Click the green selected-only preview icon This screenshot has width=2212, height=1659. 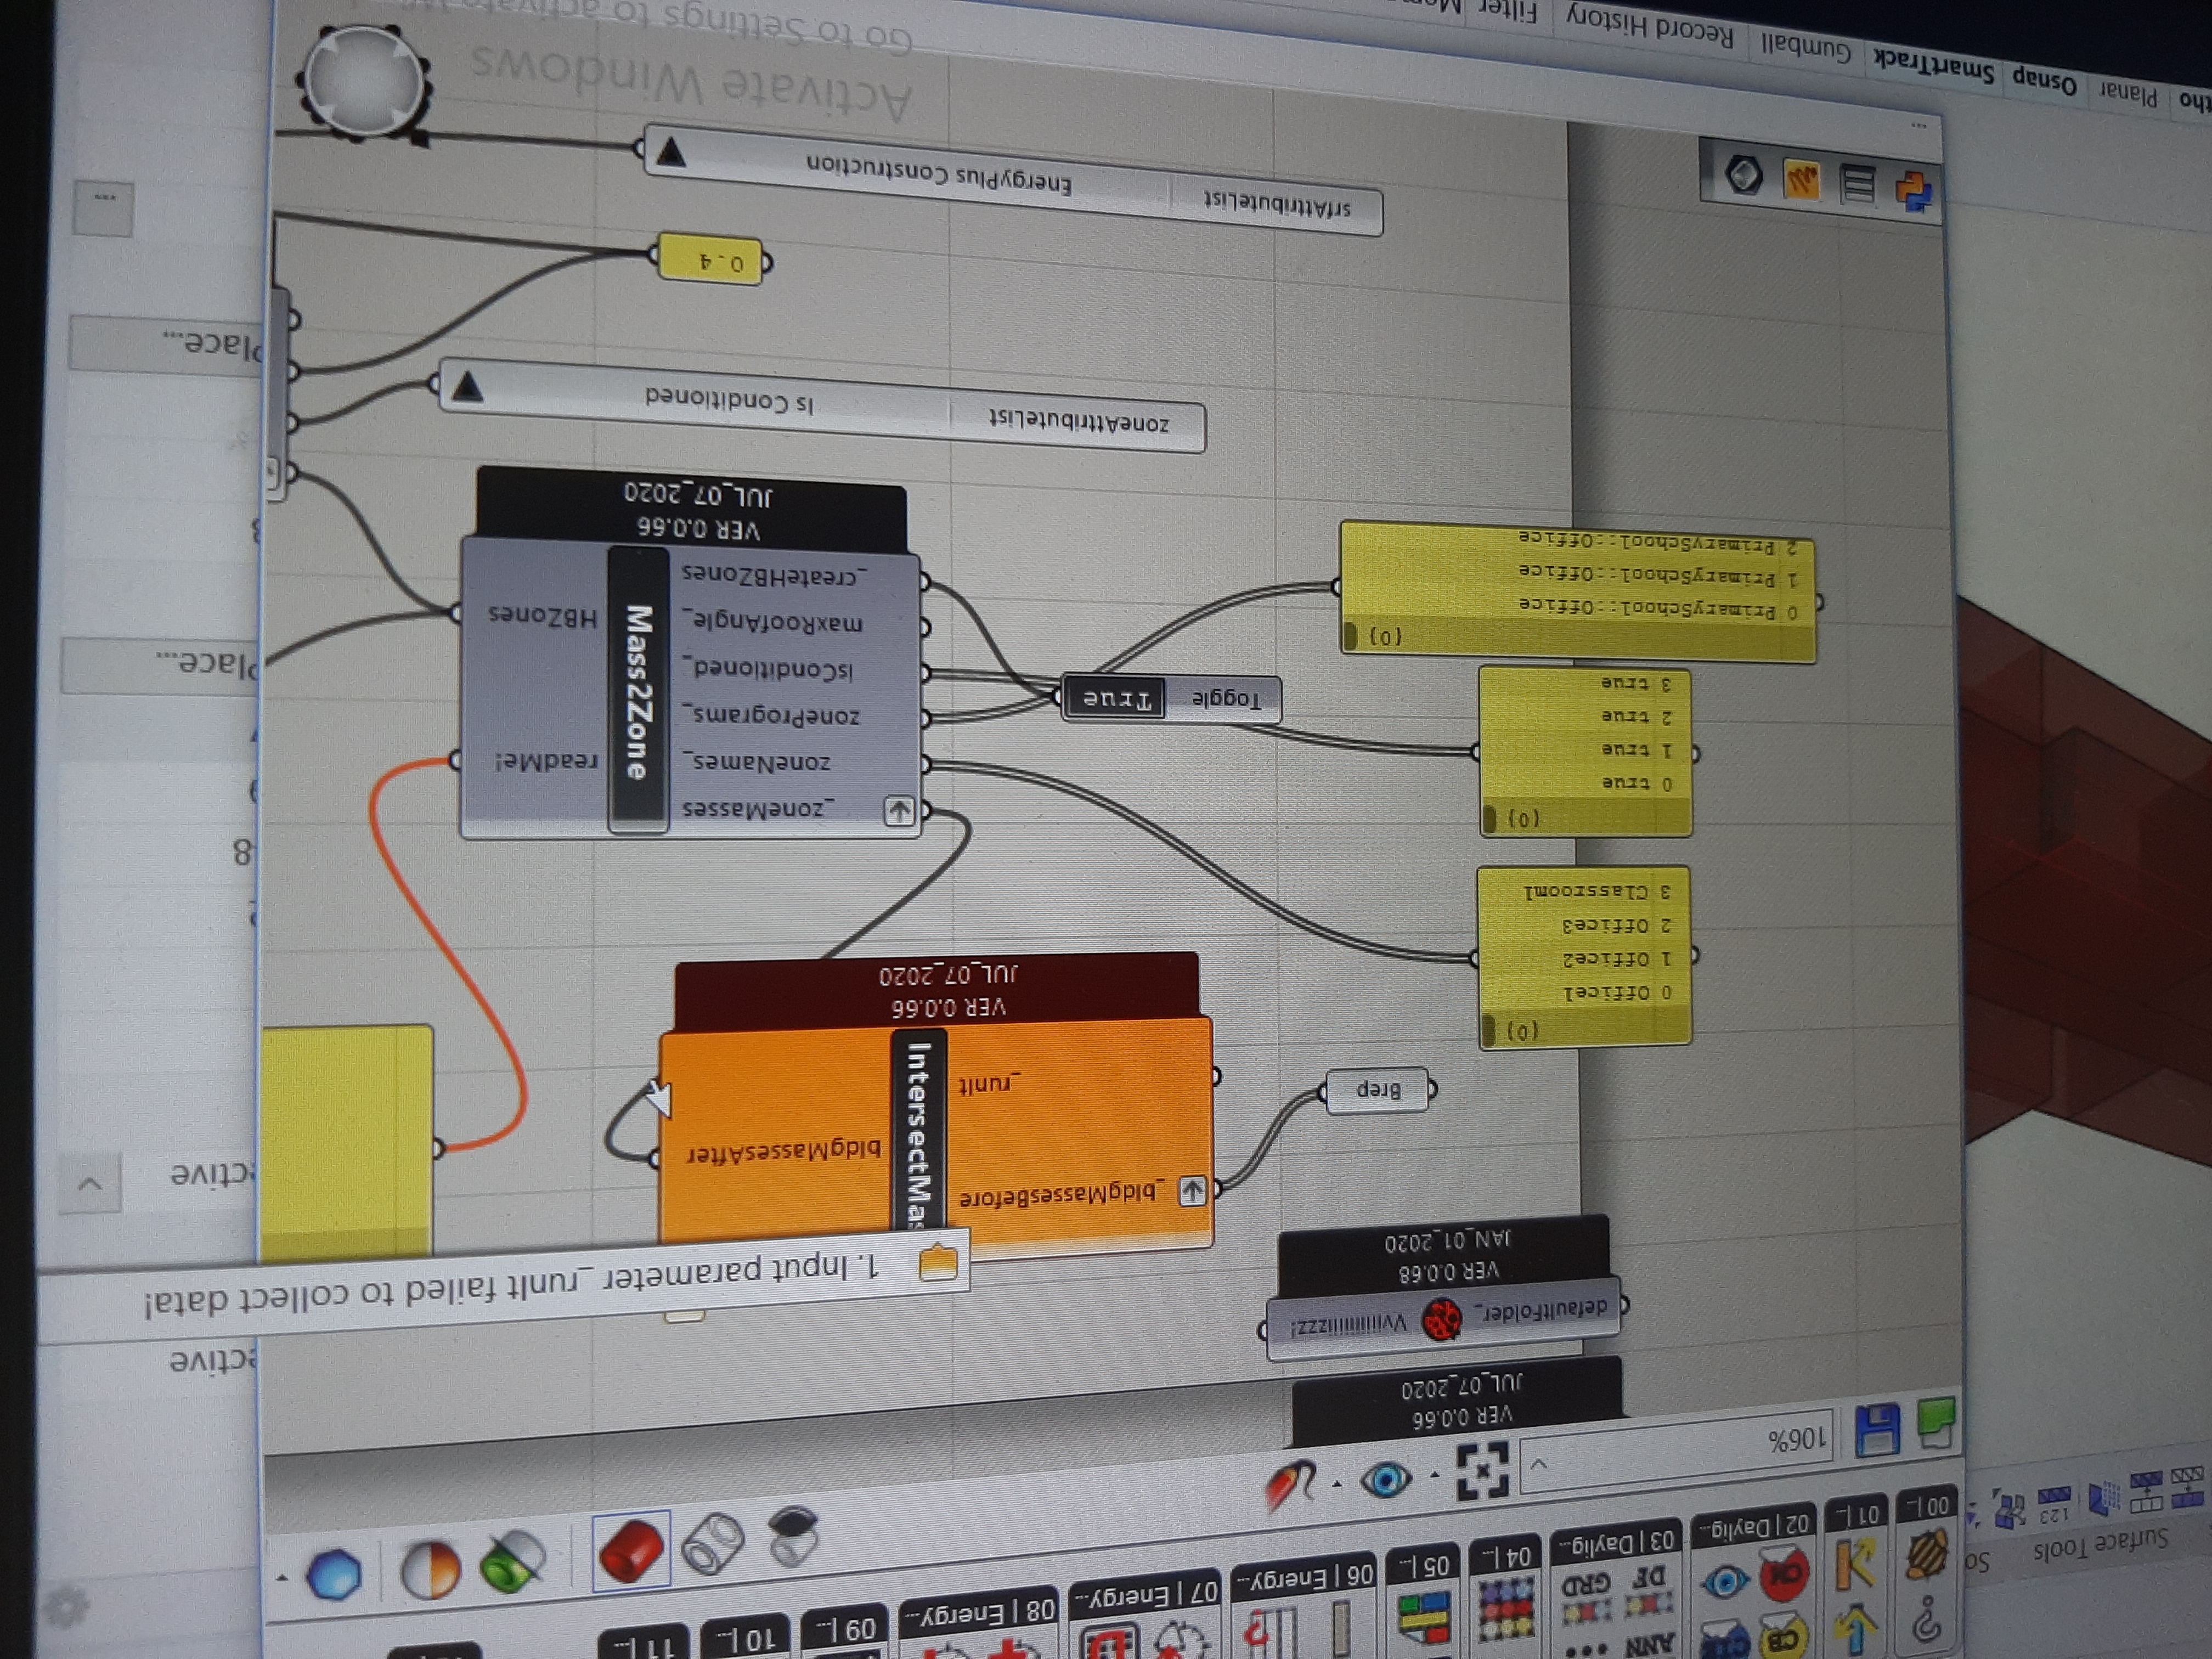[513, 1561]
